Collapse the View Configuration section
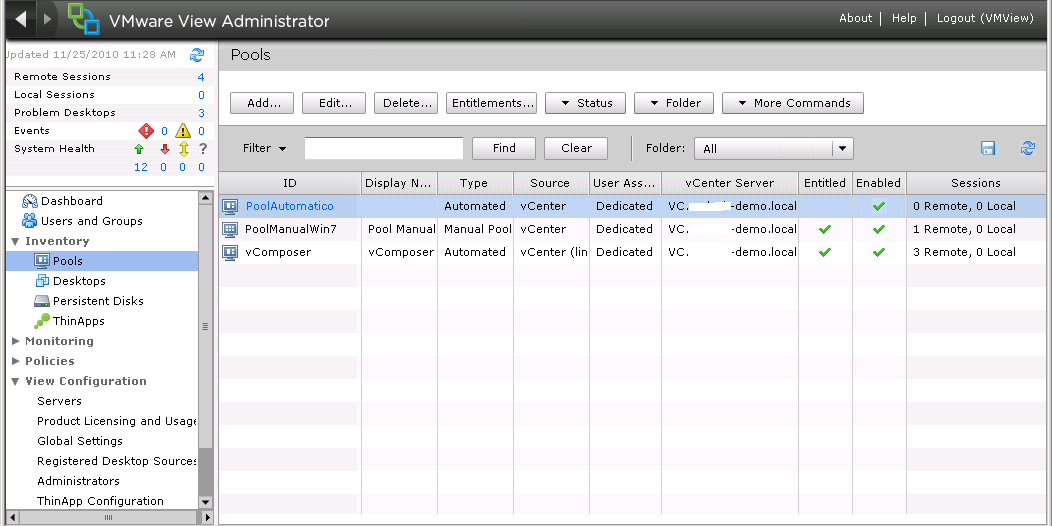 point(15,381)
